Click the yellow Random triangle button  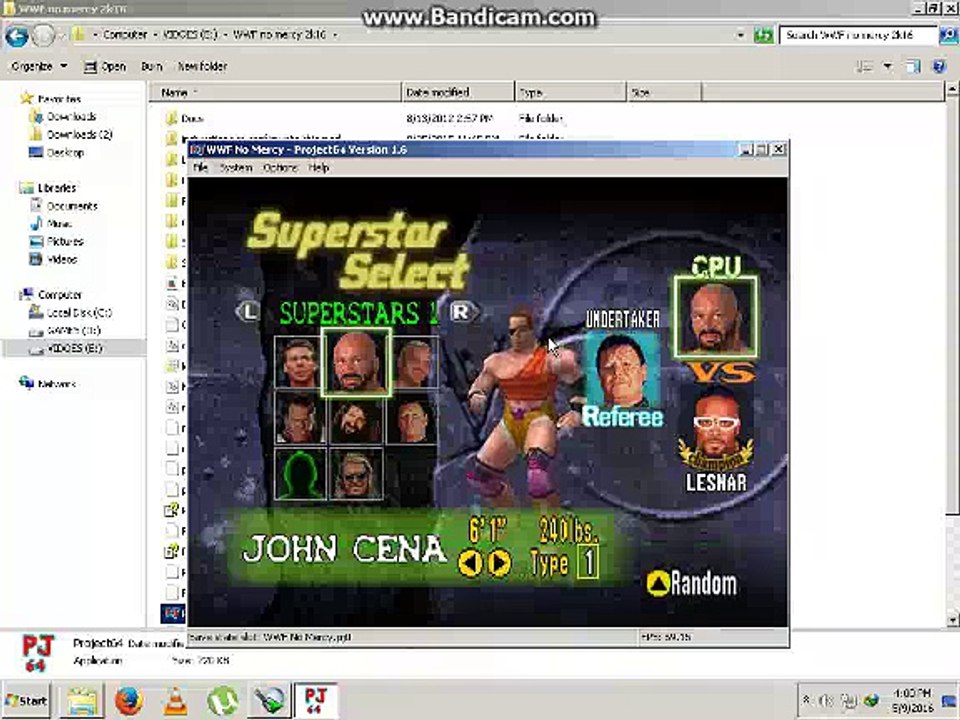pos(658,583)
